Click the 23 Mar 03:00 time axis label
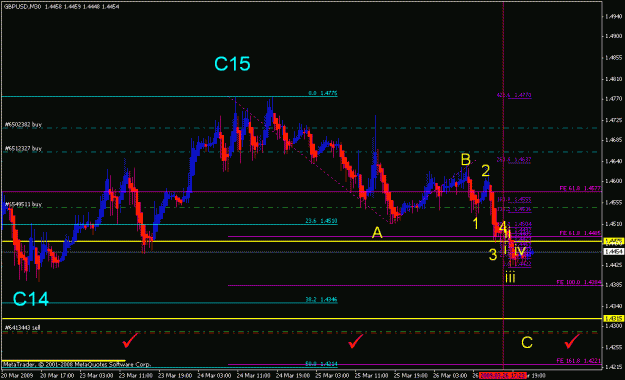The image size is (625, 380). tap(96, 376)
